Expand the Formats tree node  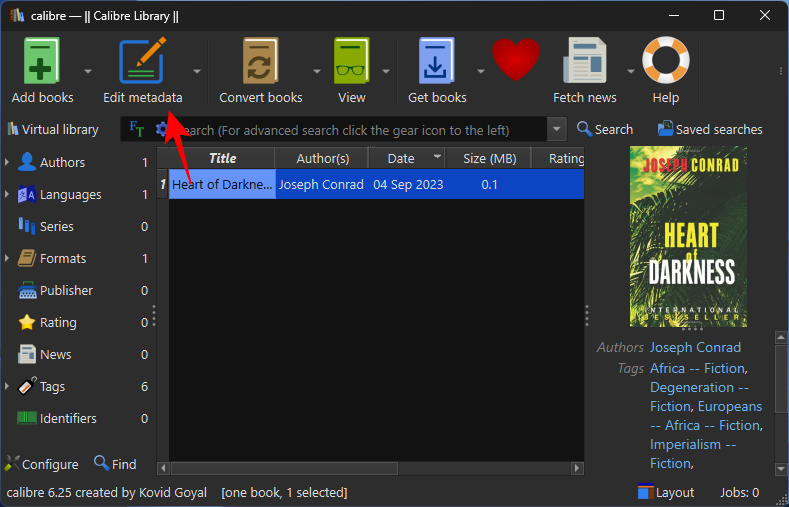7,258
